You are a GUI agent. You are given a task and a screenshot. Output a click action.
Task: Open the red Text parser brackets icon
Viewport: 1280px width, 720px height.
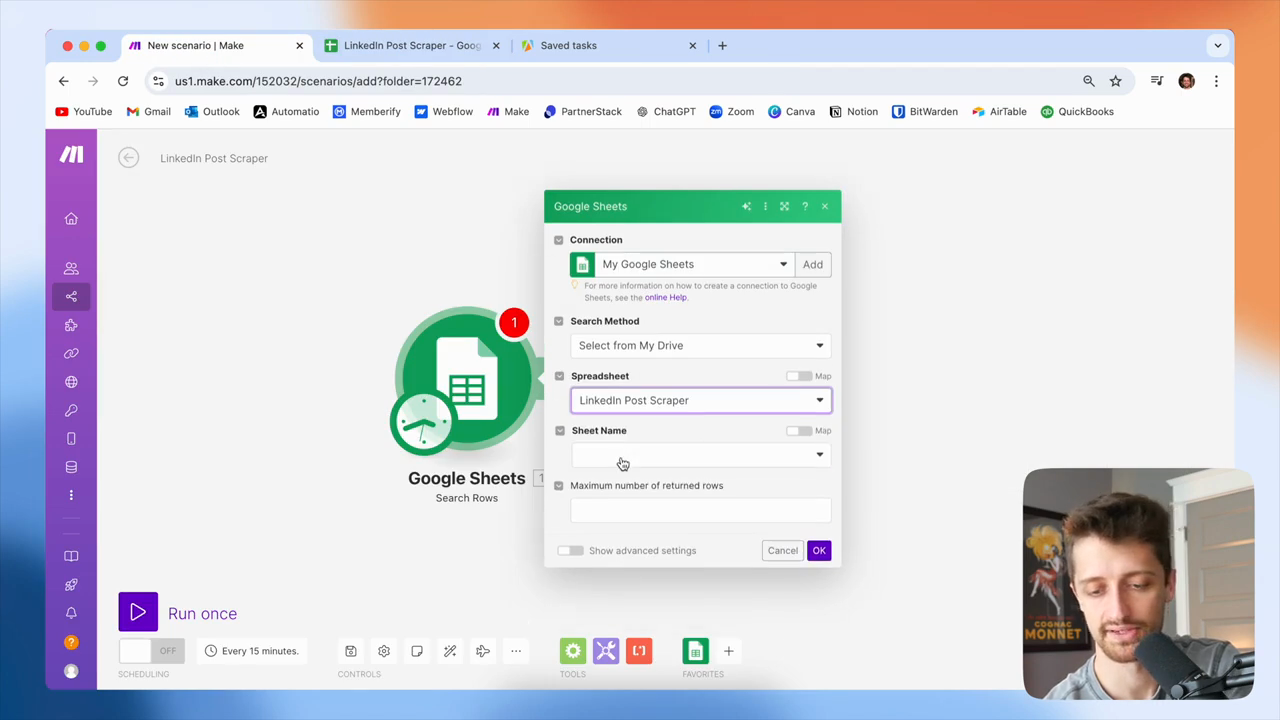[639, 651]
